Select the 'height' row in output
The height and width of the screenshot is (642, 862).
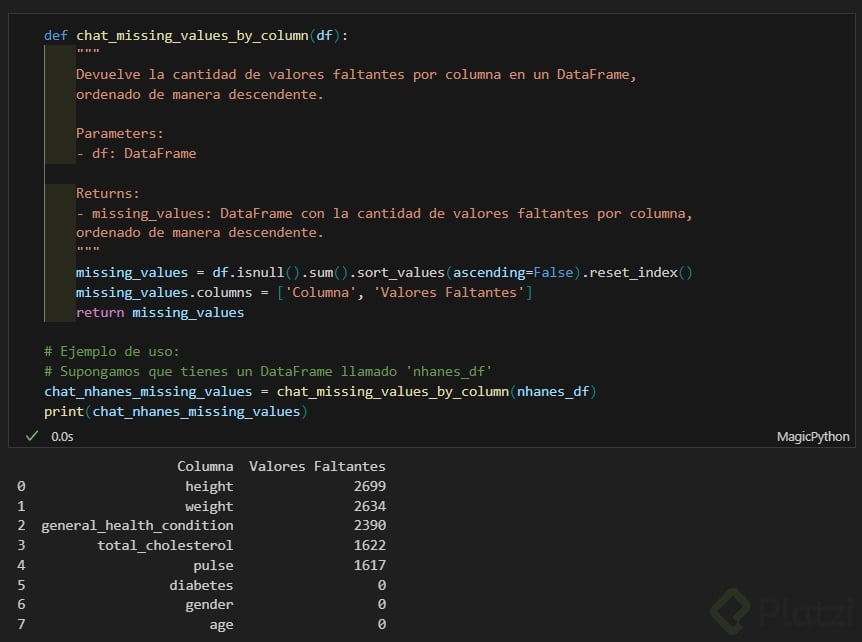pyautogui.click(x=209, y=486)
